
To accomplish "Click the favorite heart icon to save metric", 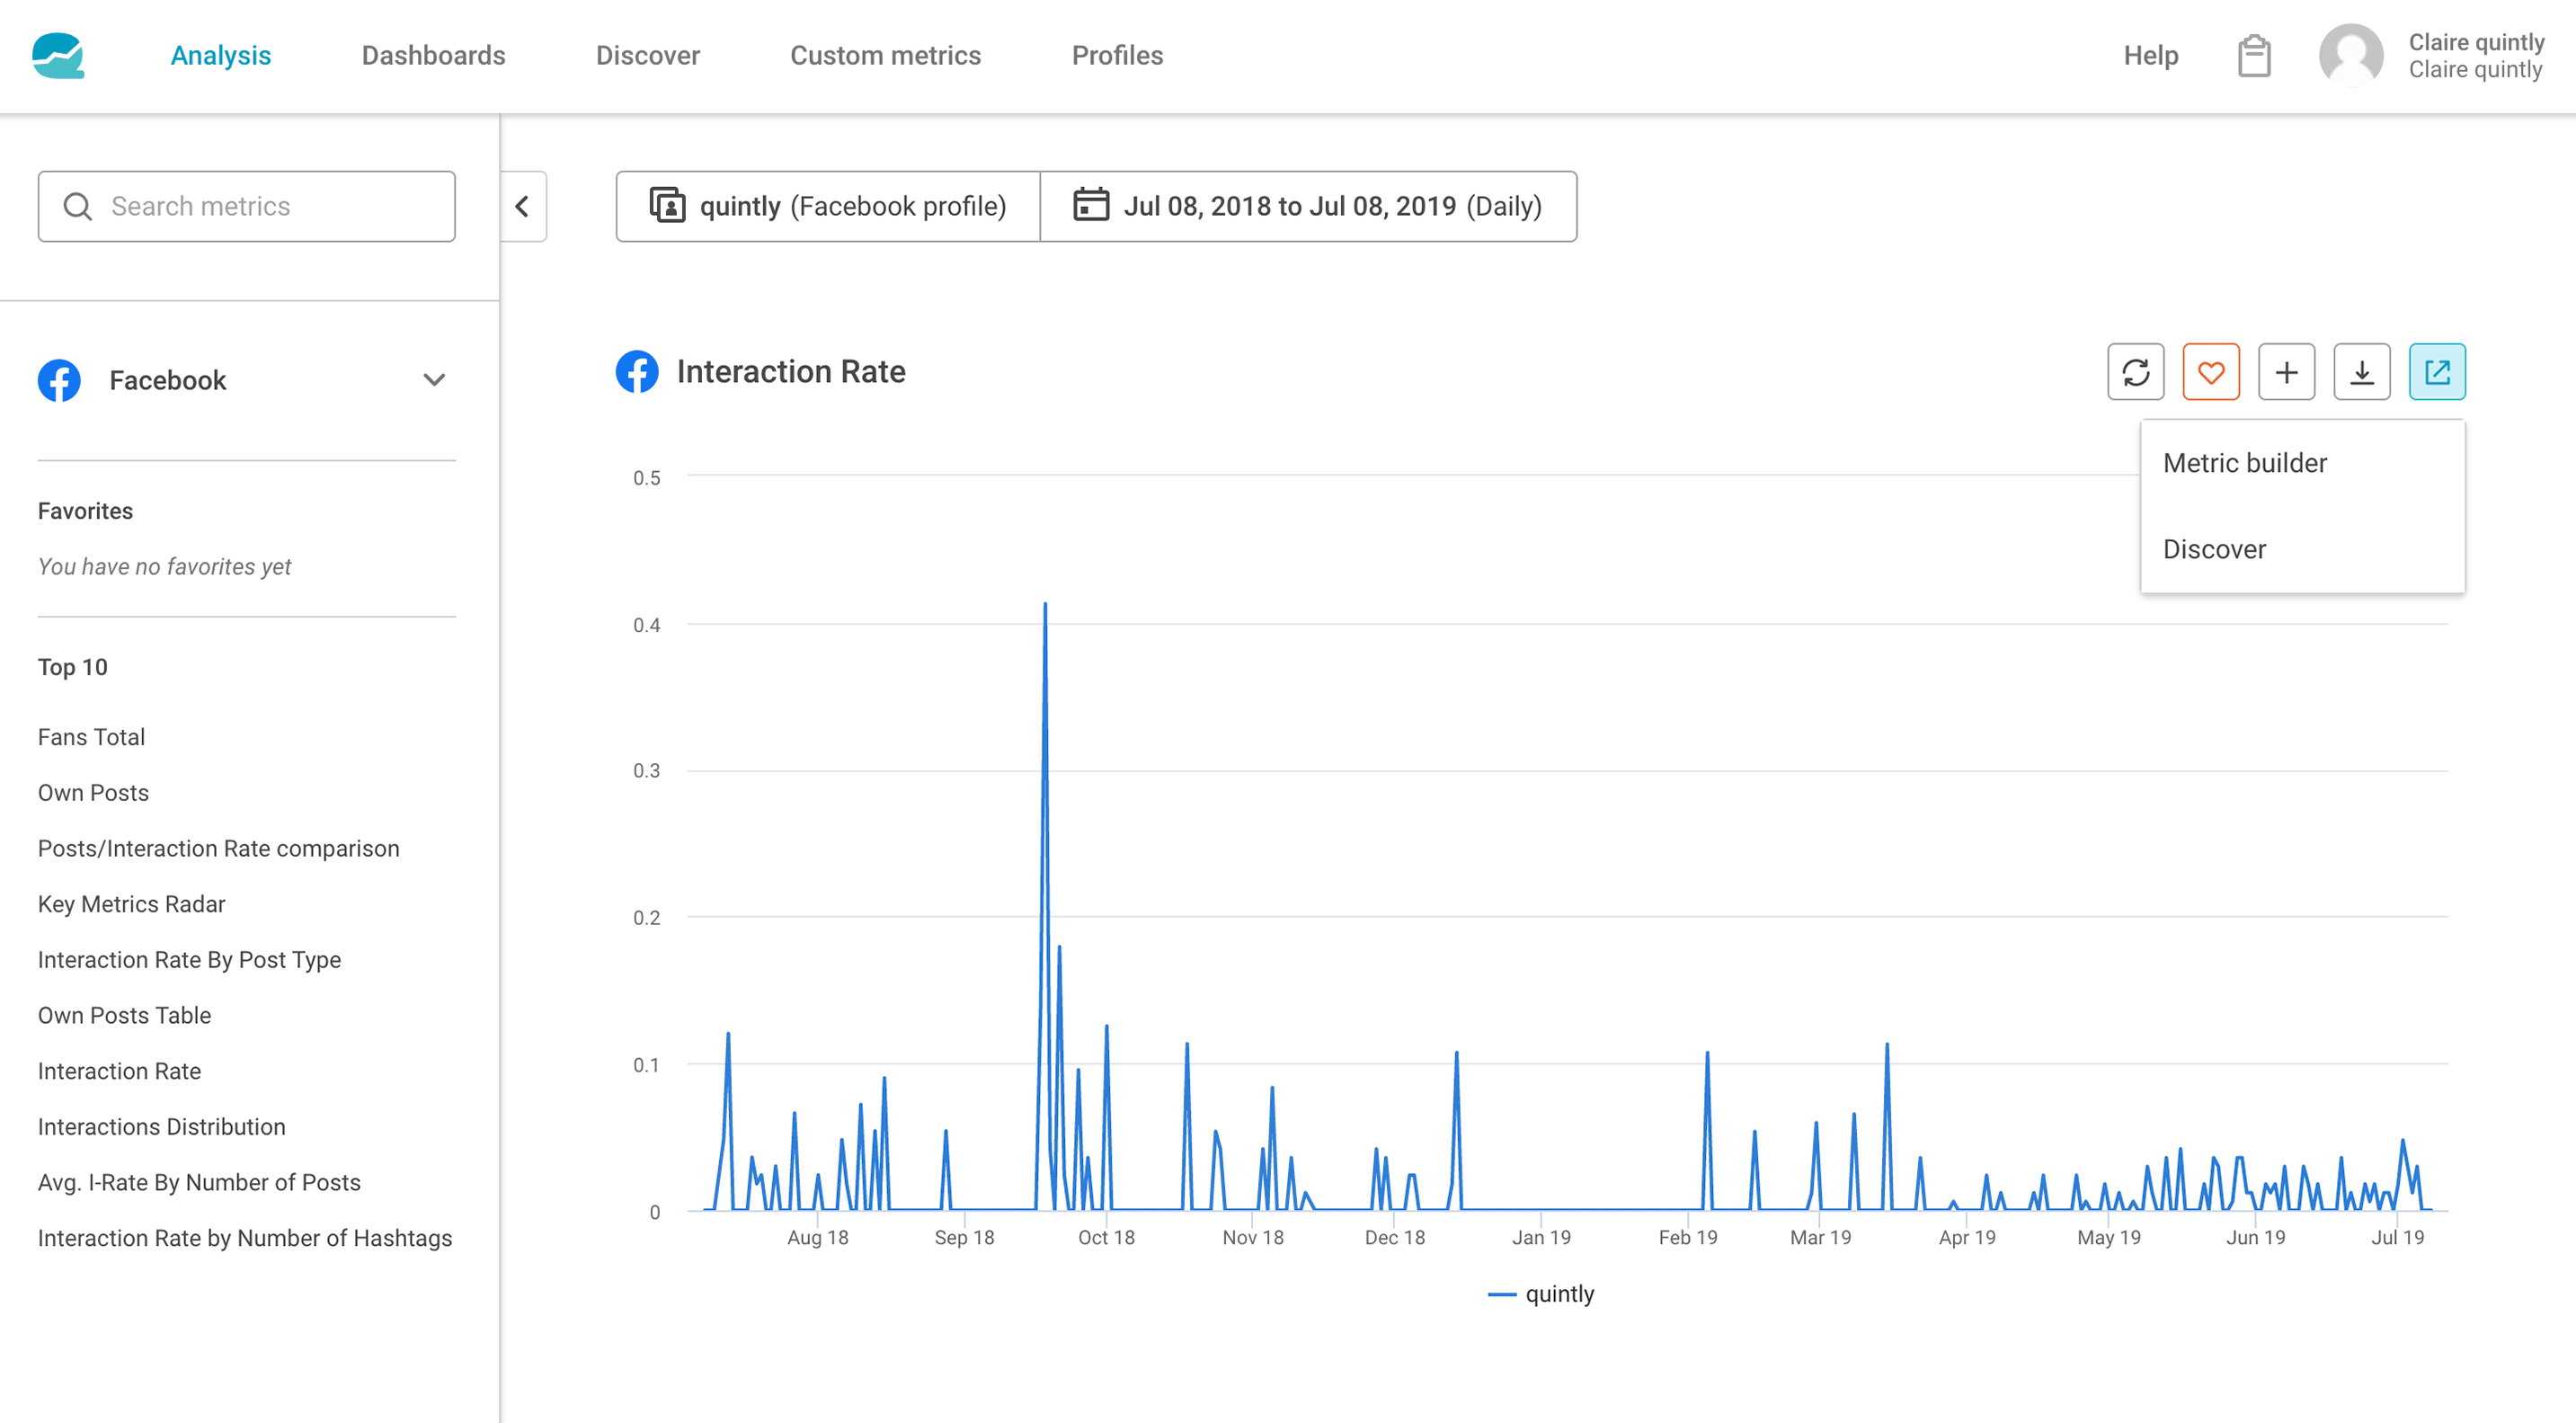I will pos(2210,371).
